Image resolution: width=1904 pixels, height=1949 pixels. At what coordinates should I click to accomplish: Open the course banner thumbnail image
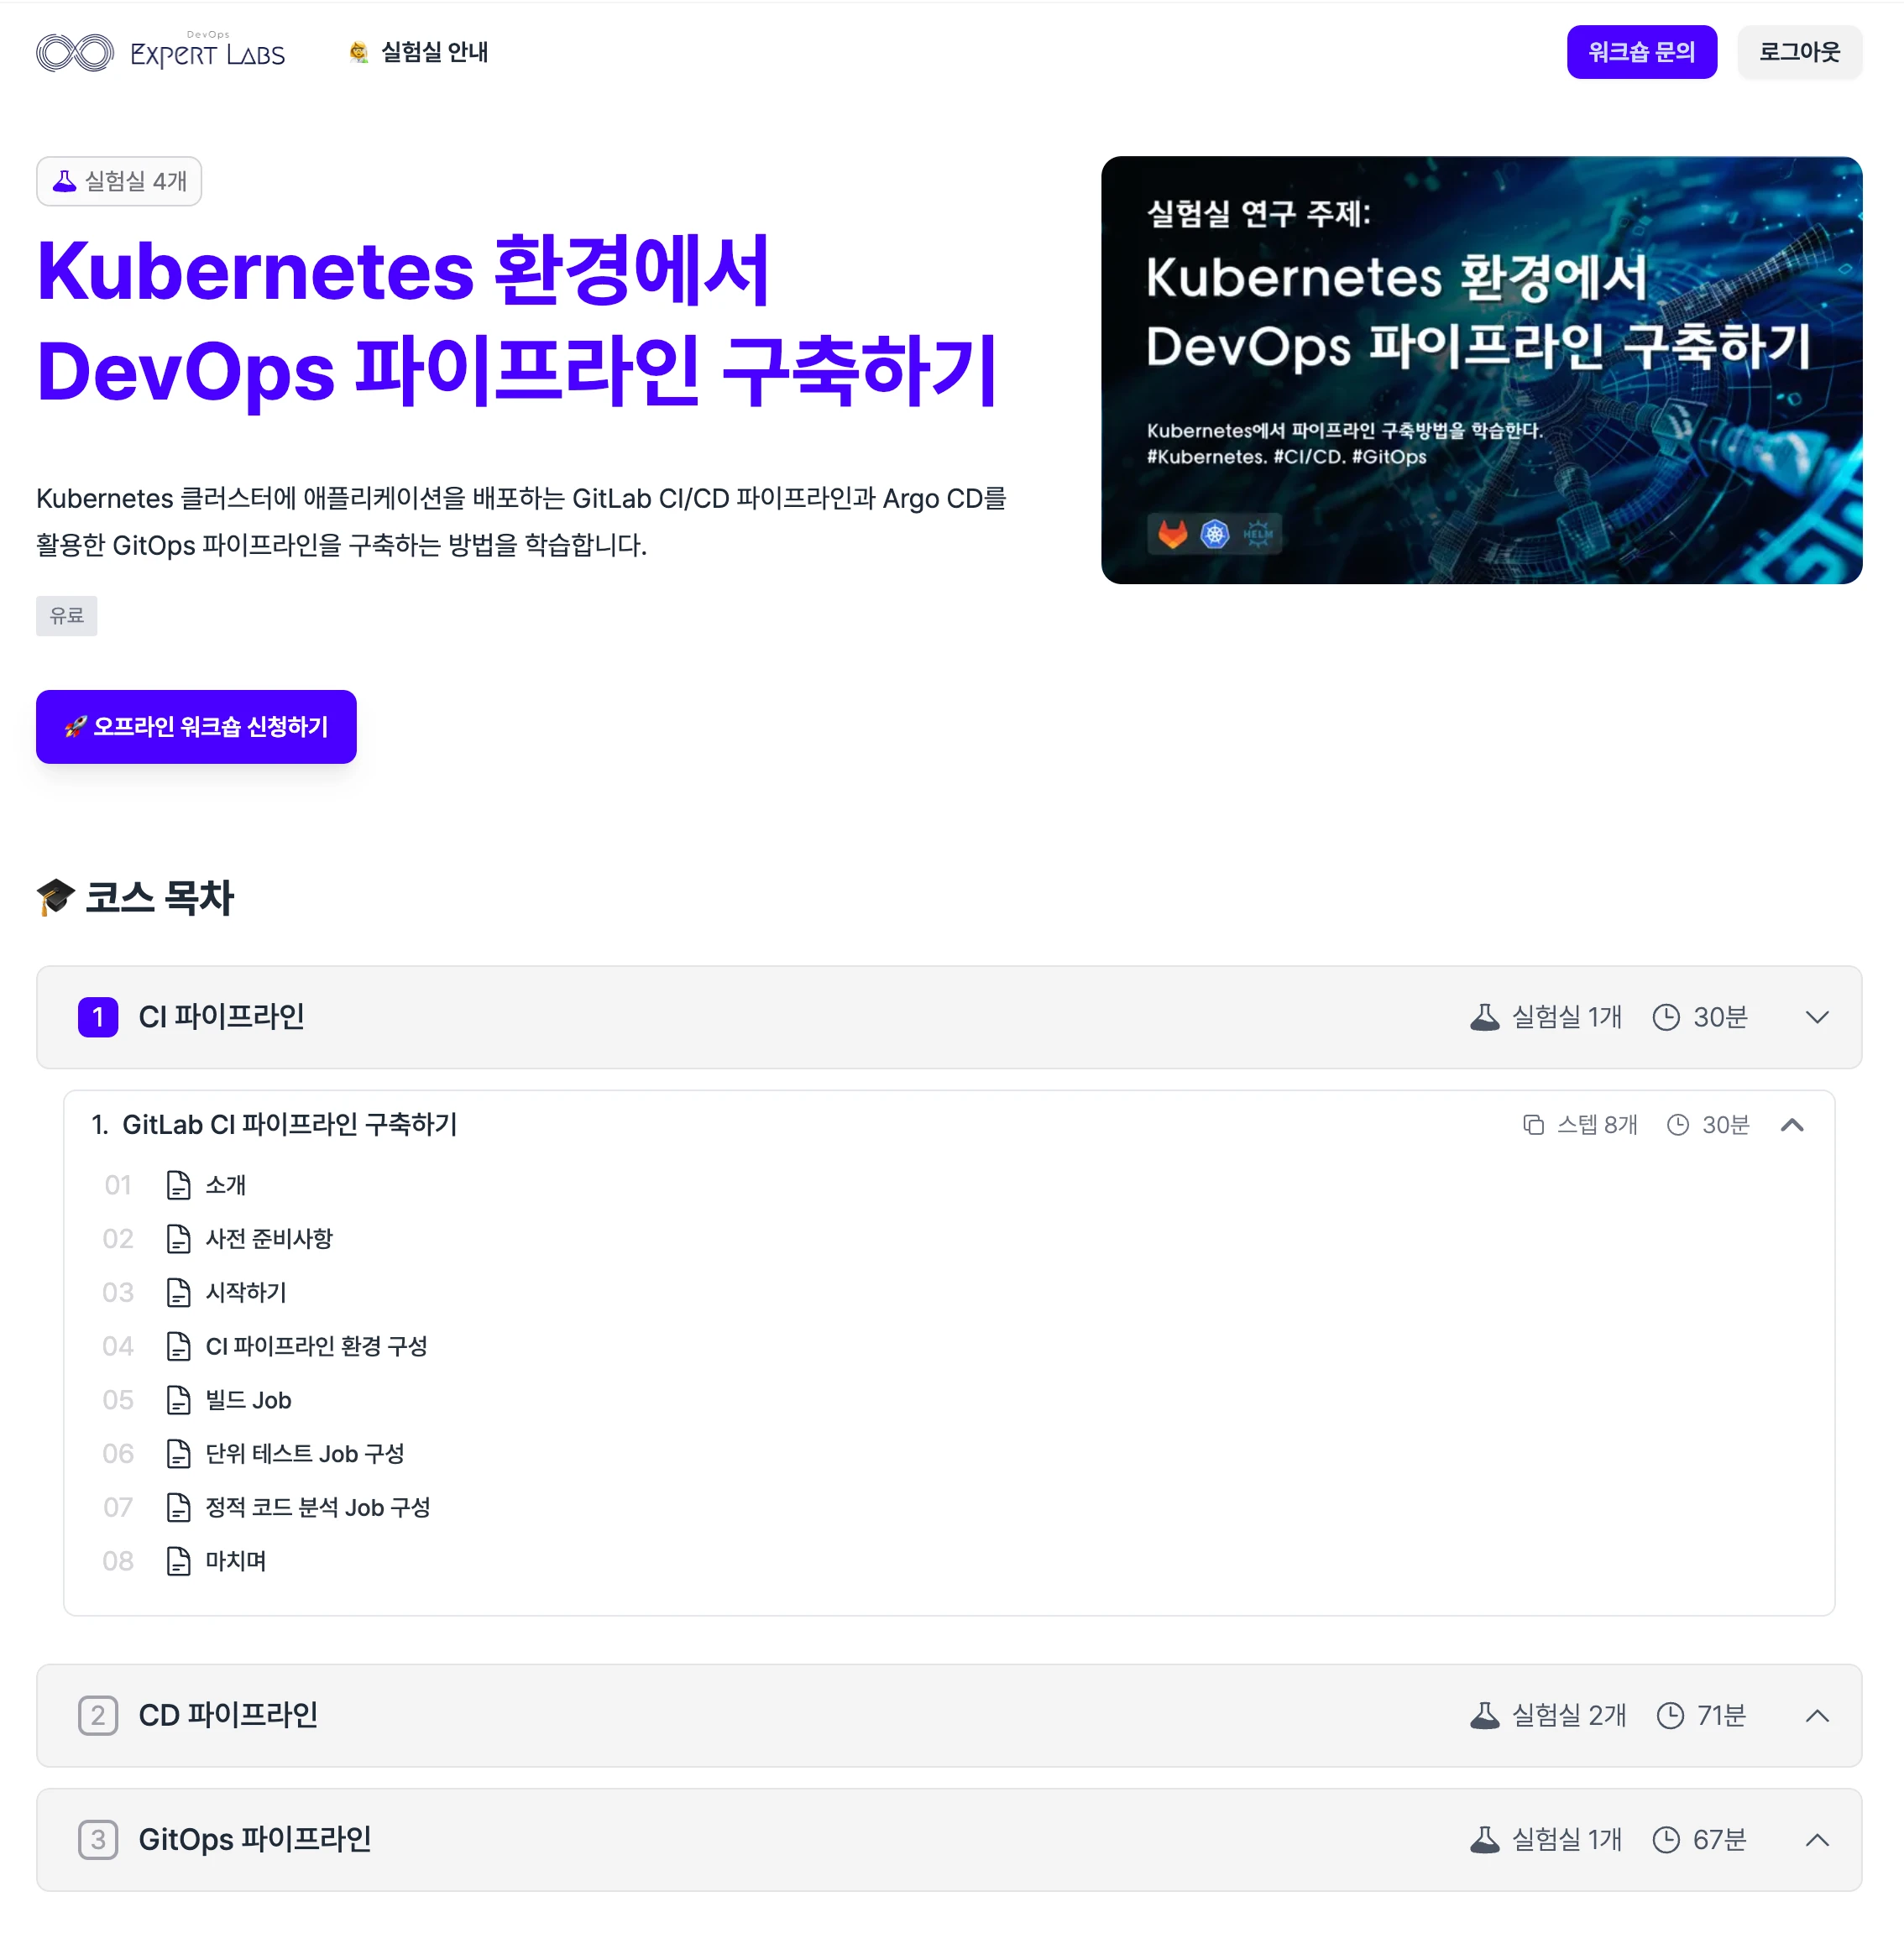point(1481,370)
